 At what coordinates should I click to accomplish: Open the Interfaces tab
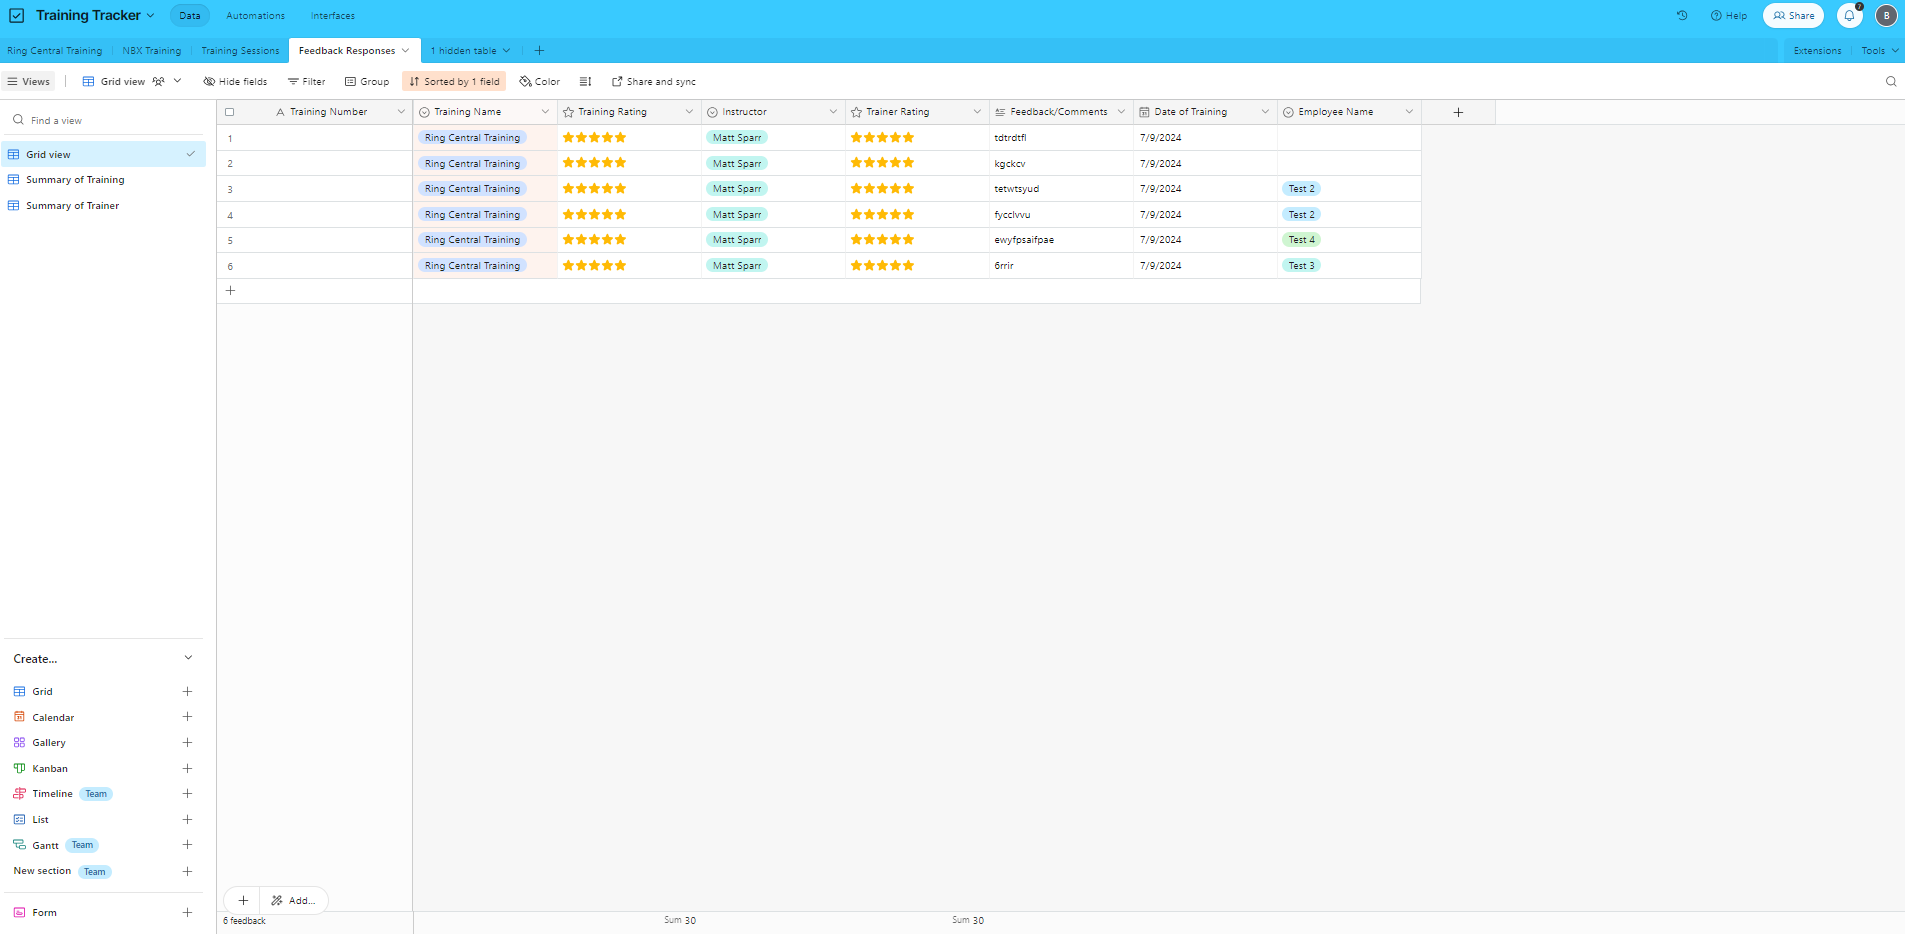pyautogui.click(x=333, y=16)
